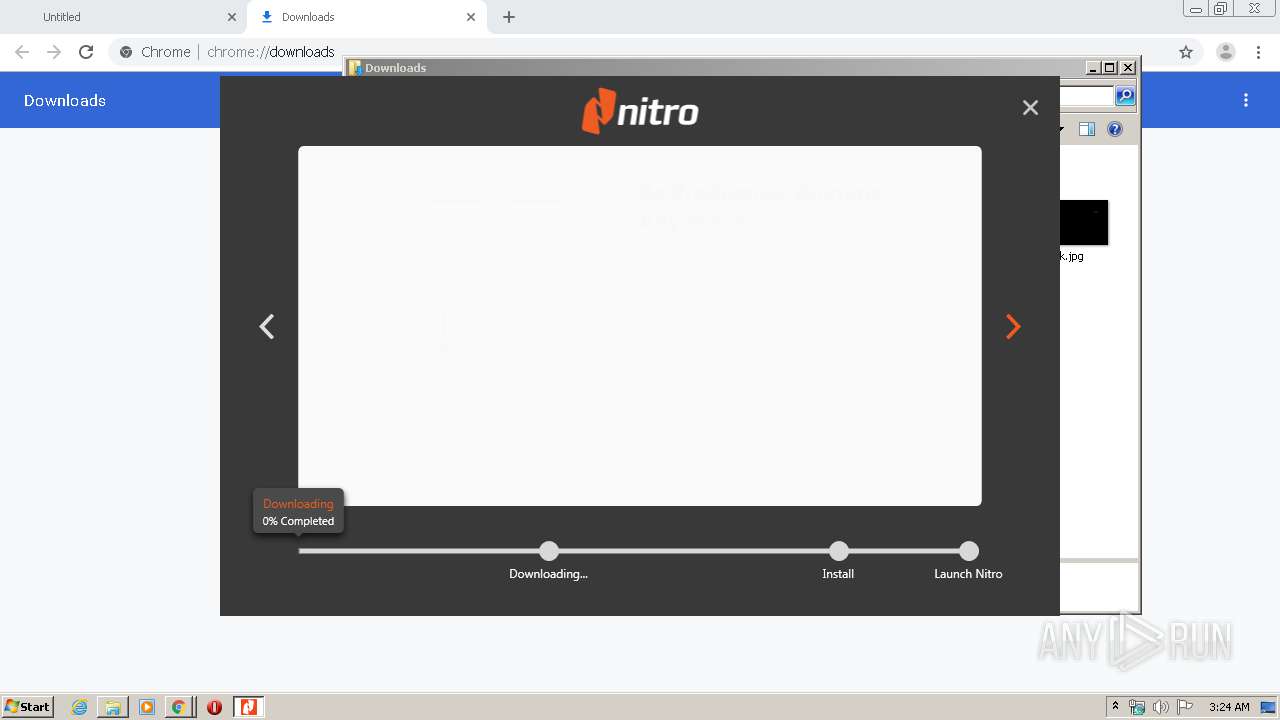Viewport: 1280px width, 720px height.
Task: Open Explorer help icon
Action: (x=1115, y=129)
